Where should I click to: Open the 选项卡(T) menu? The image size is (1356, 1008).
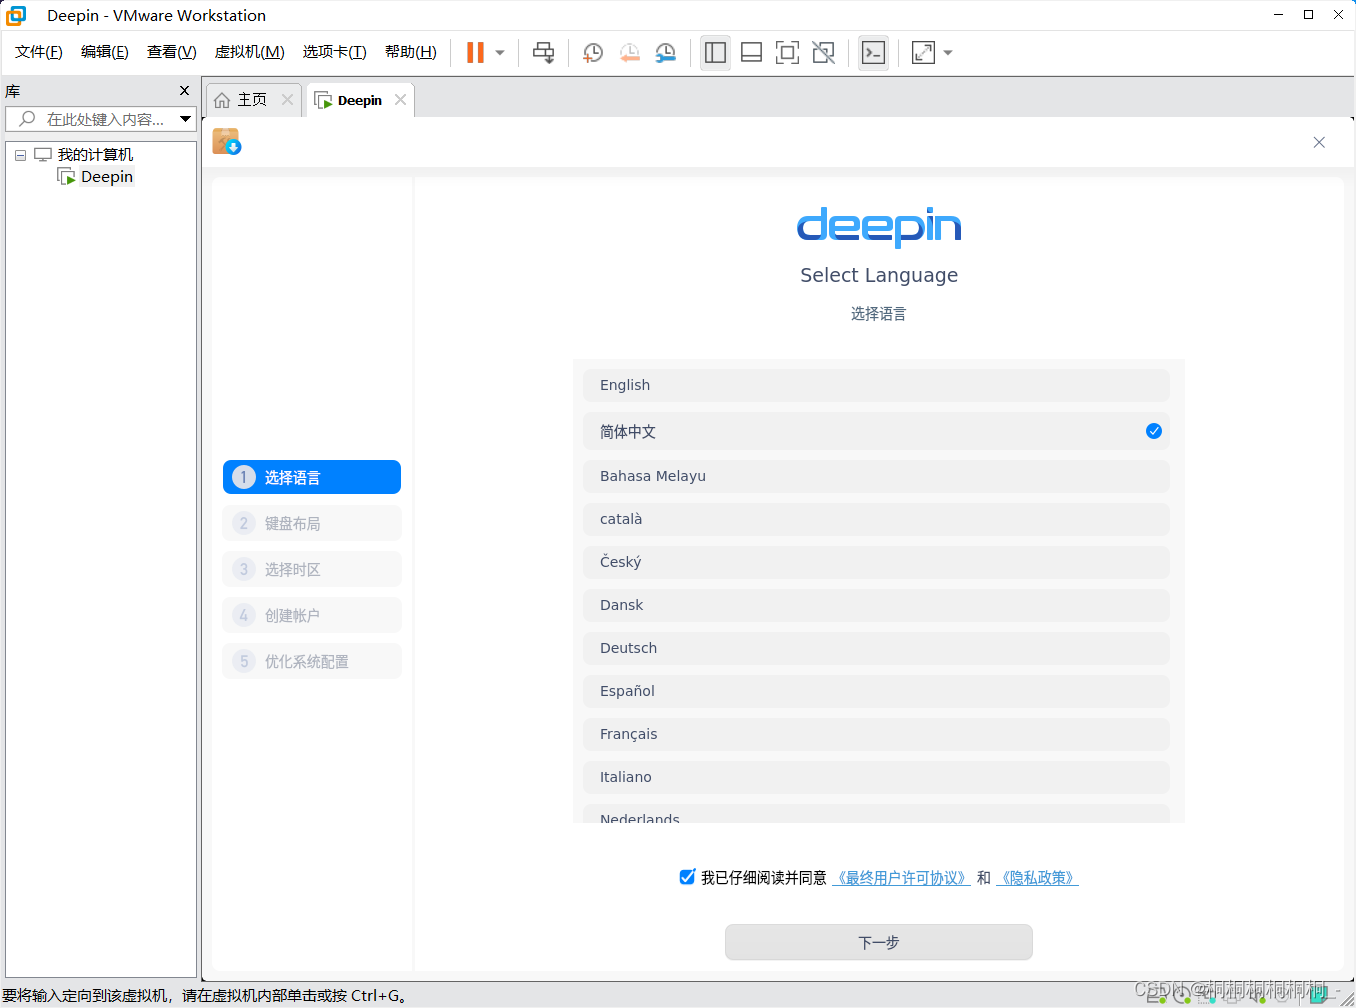click(335, 52)
